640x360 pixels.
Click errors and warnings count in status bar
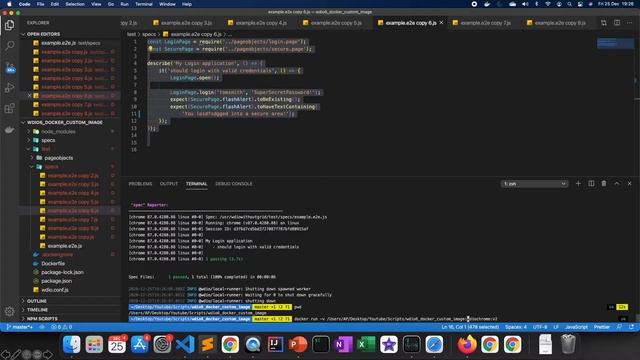[61, 327]
